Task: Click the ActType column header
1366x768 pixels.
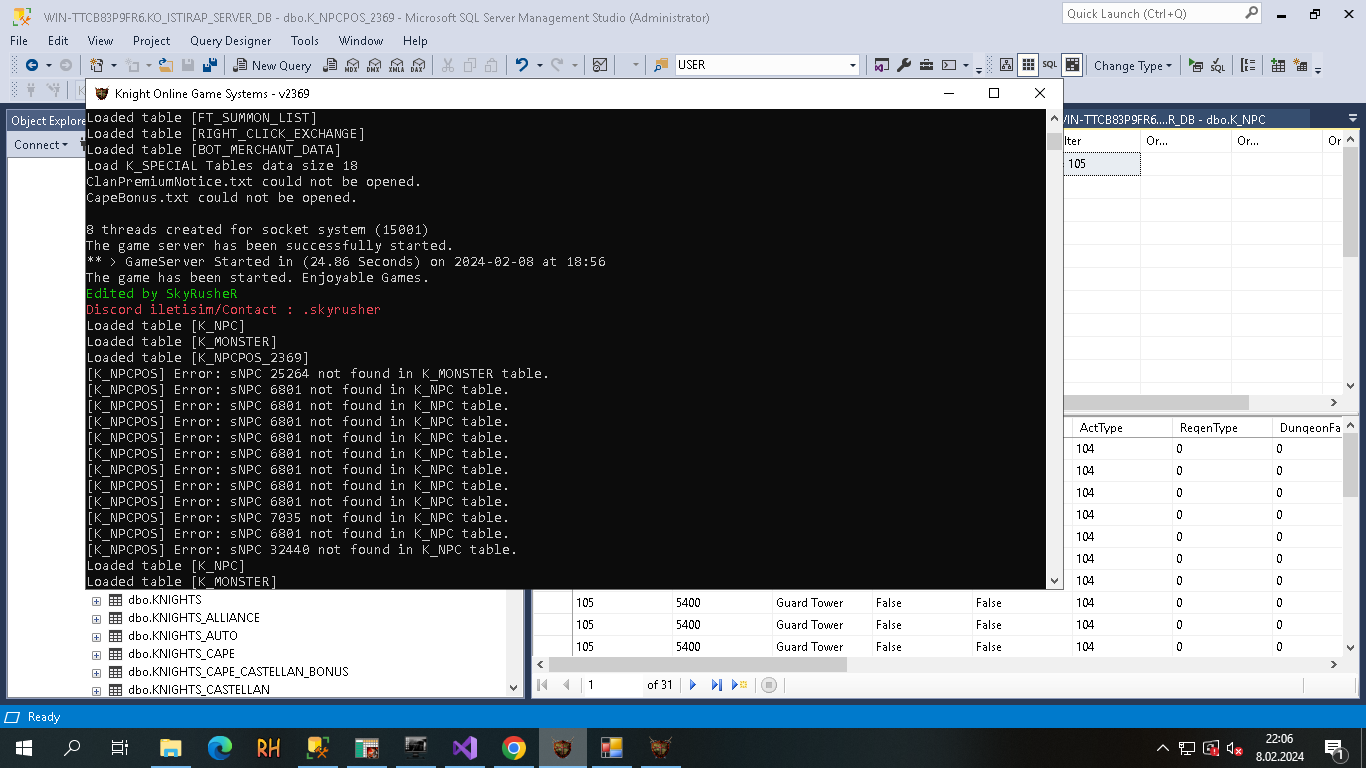Action: (x=1121, y=428)
